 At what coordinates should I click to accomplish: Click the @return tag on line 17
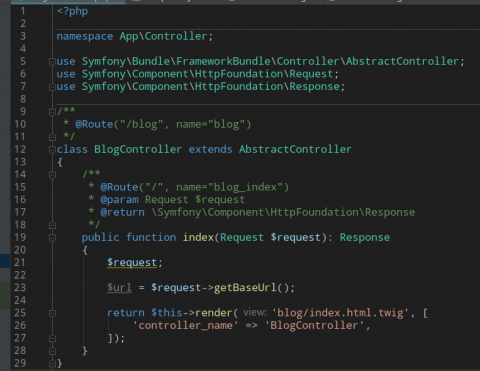(122, 212)
